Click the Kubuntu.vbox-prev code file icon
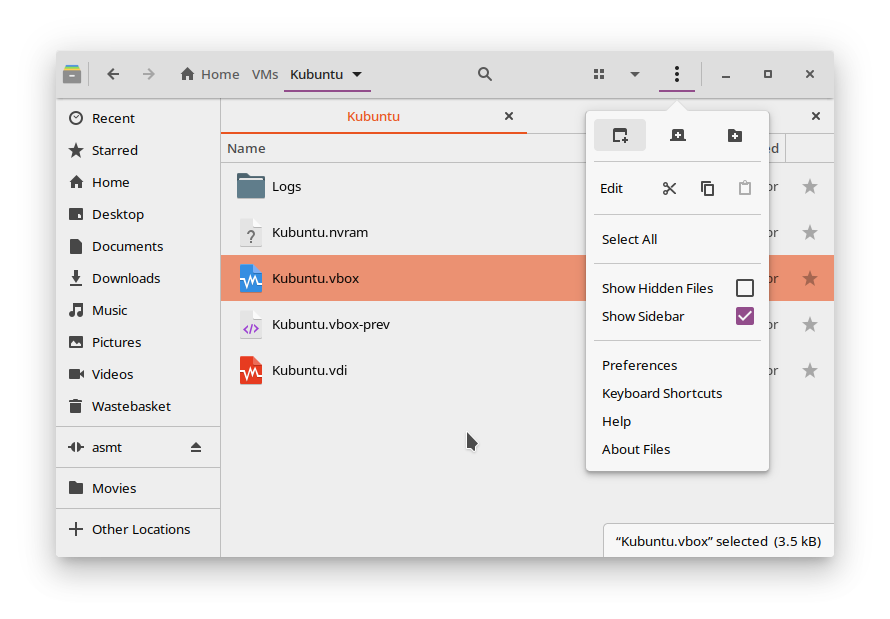 251,325
